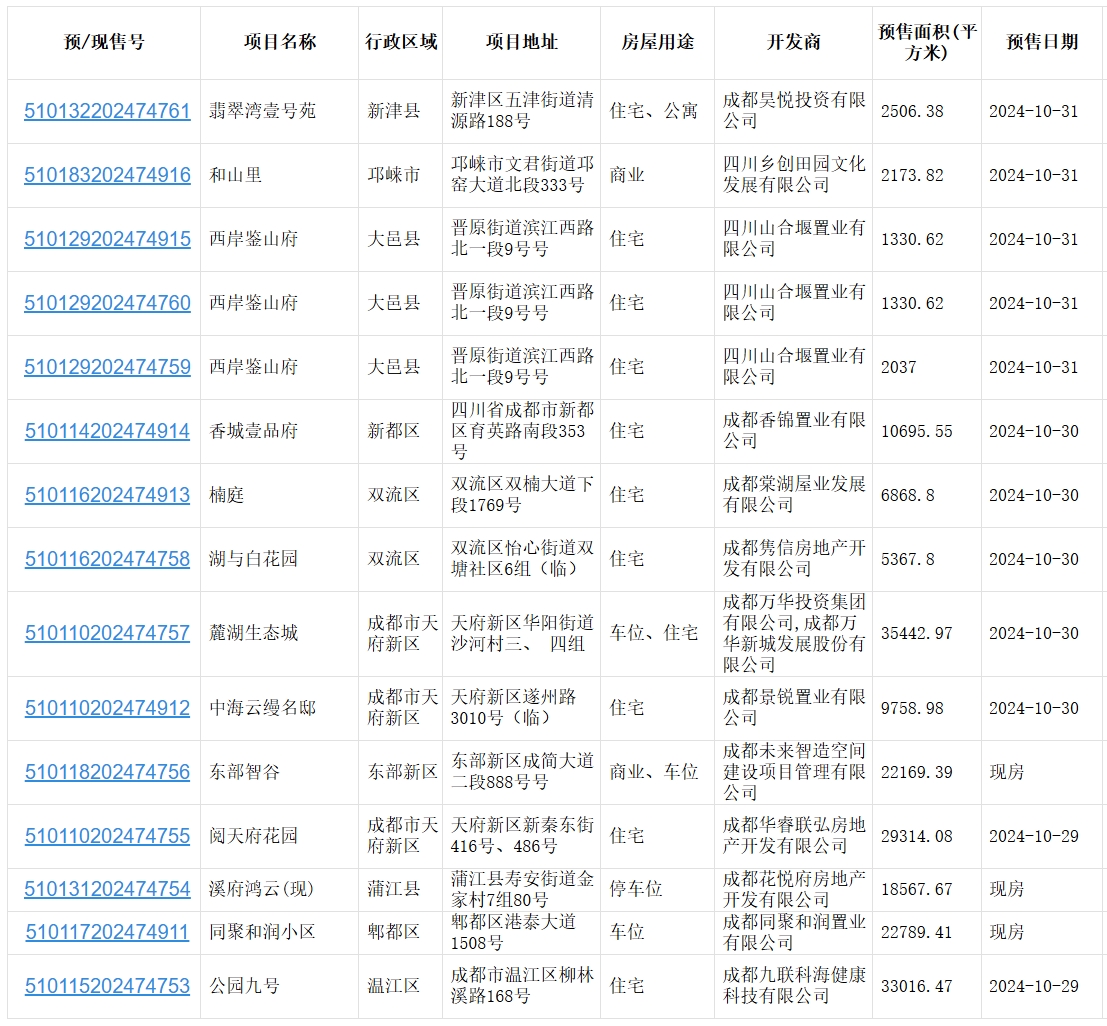The image size is (1107, 1026).
Task: Open presale permit link 510129202474759
Action: point(107,367)
